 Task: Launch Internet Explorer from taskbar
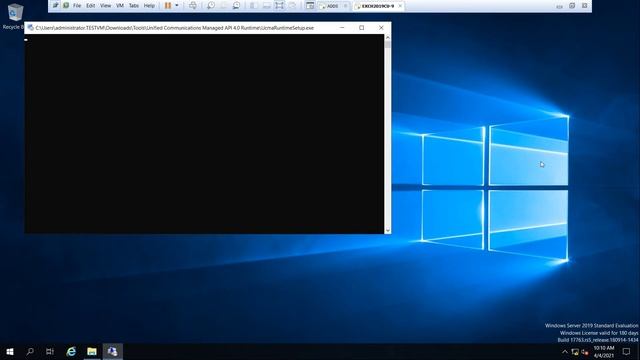pos(71,351)
